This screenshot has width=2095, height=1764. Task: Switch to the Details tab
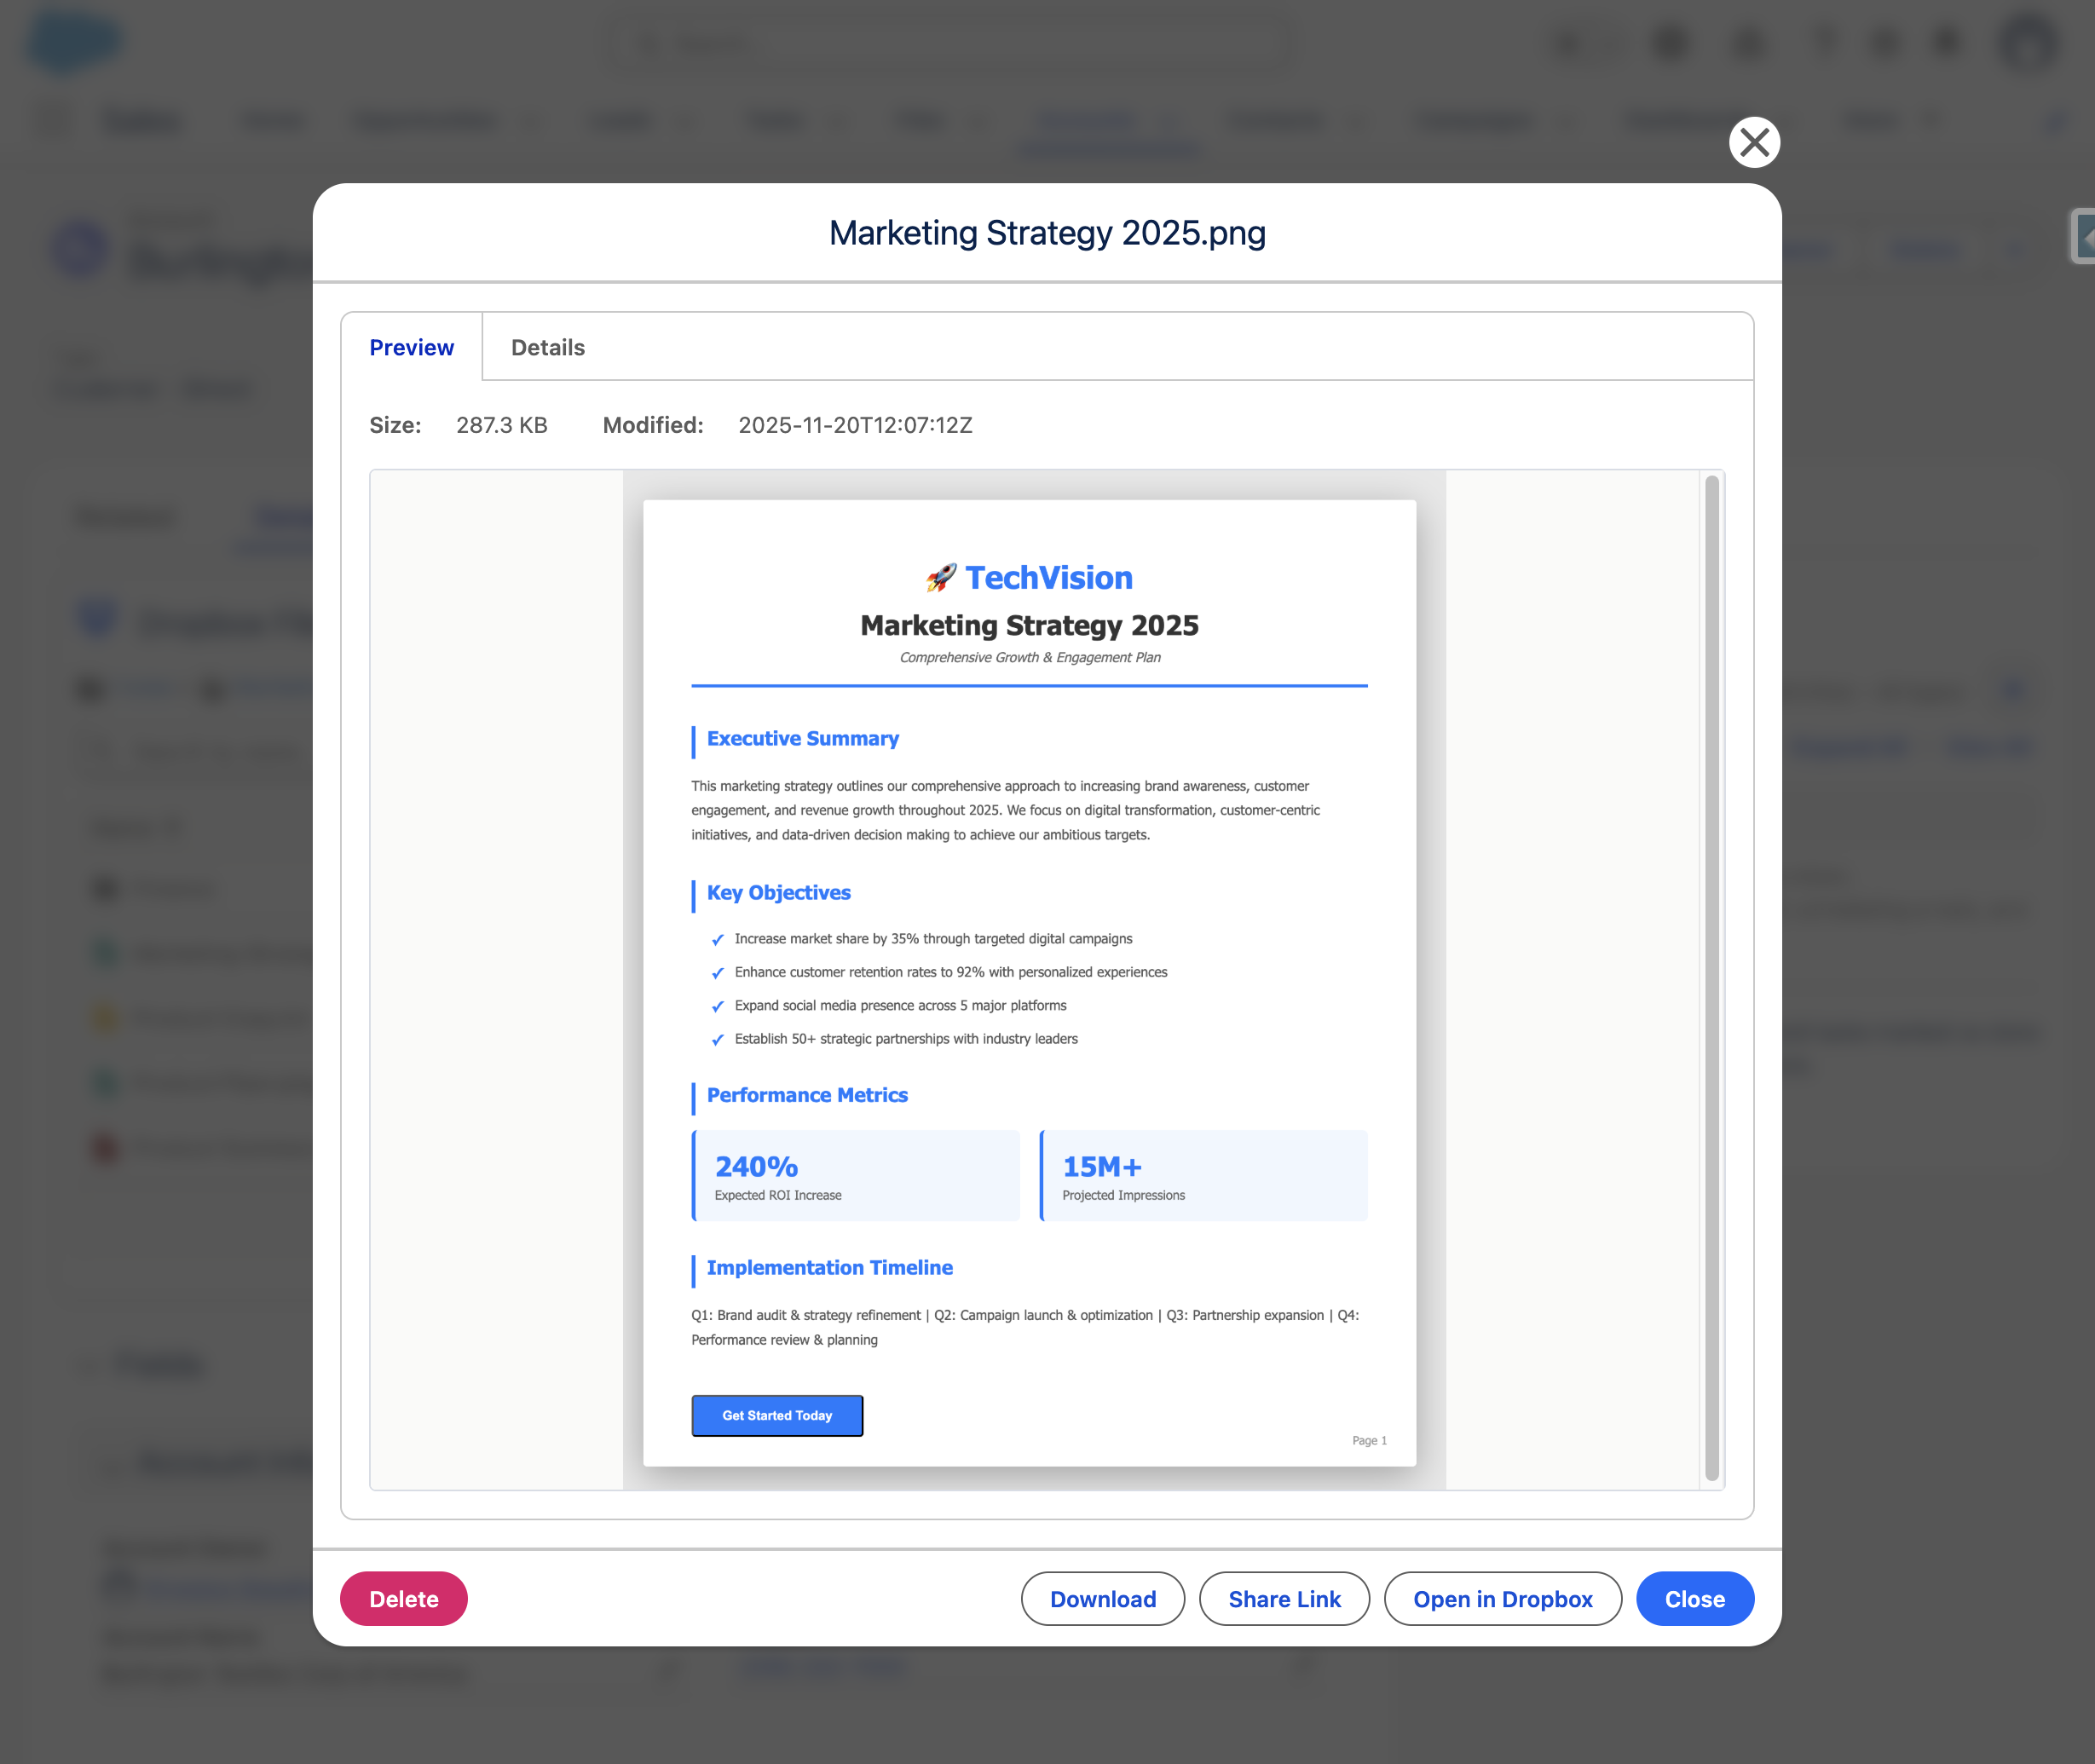tap(548, 347)
